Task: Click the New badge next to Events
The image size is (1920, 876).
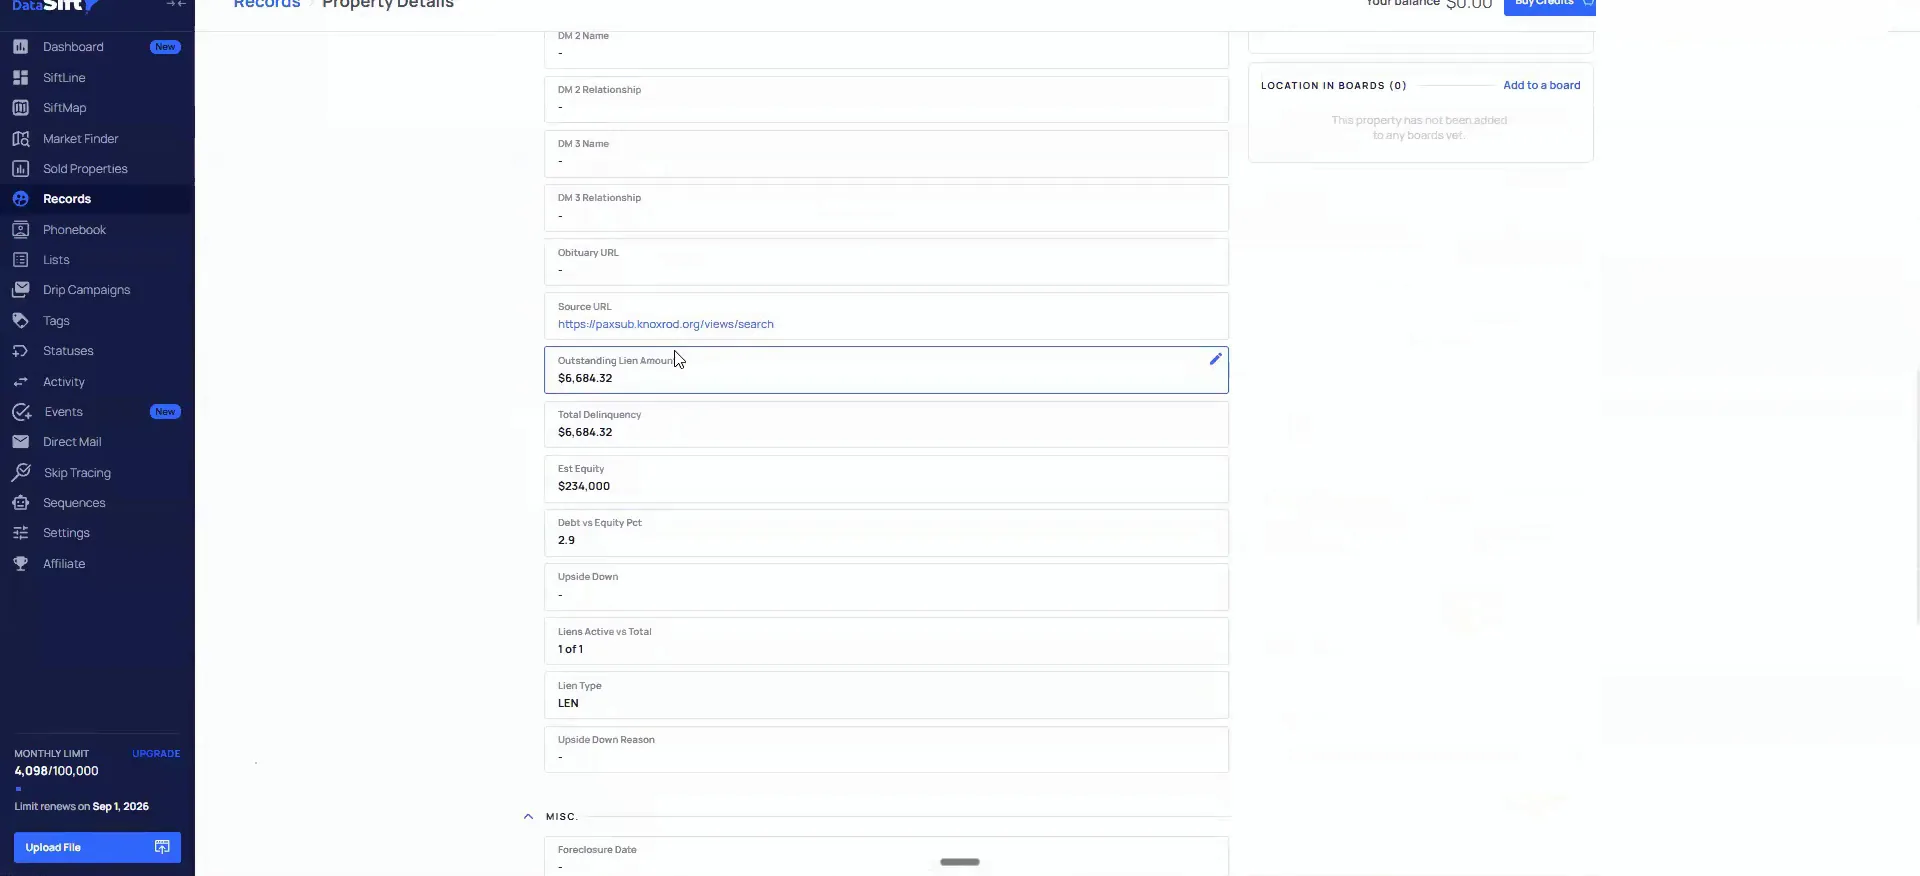Action: click(165, 412)
